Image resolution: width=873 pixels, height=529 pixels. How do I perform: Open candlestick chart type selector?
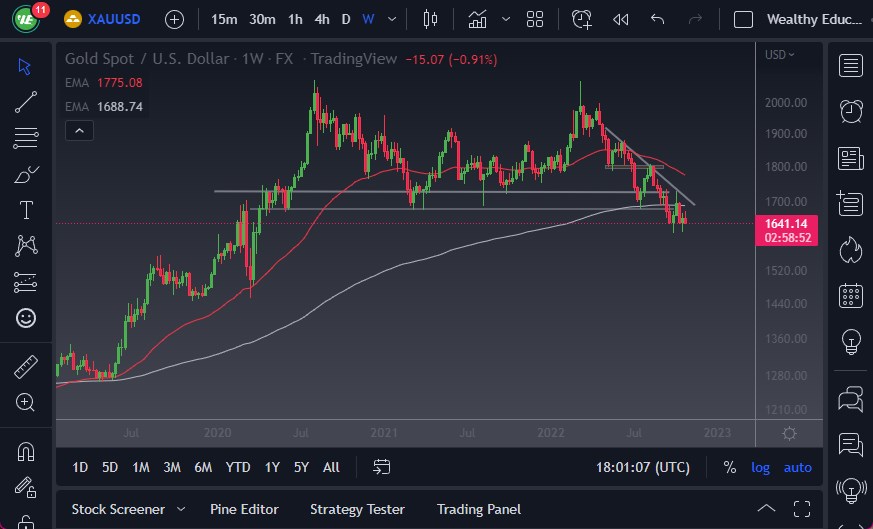pyautogui.click(x=431, y=19)
